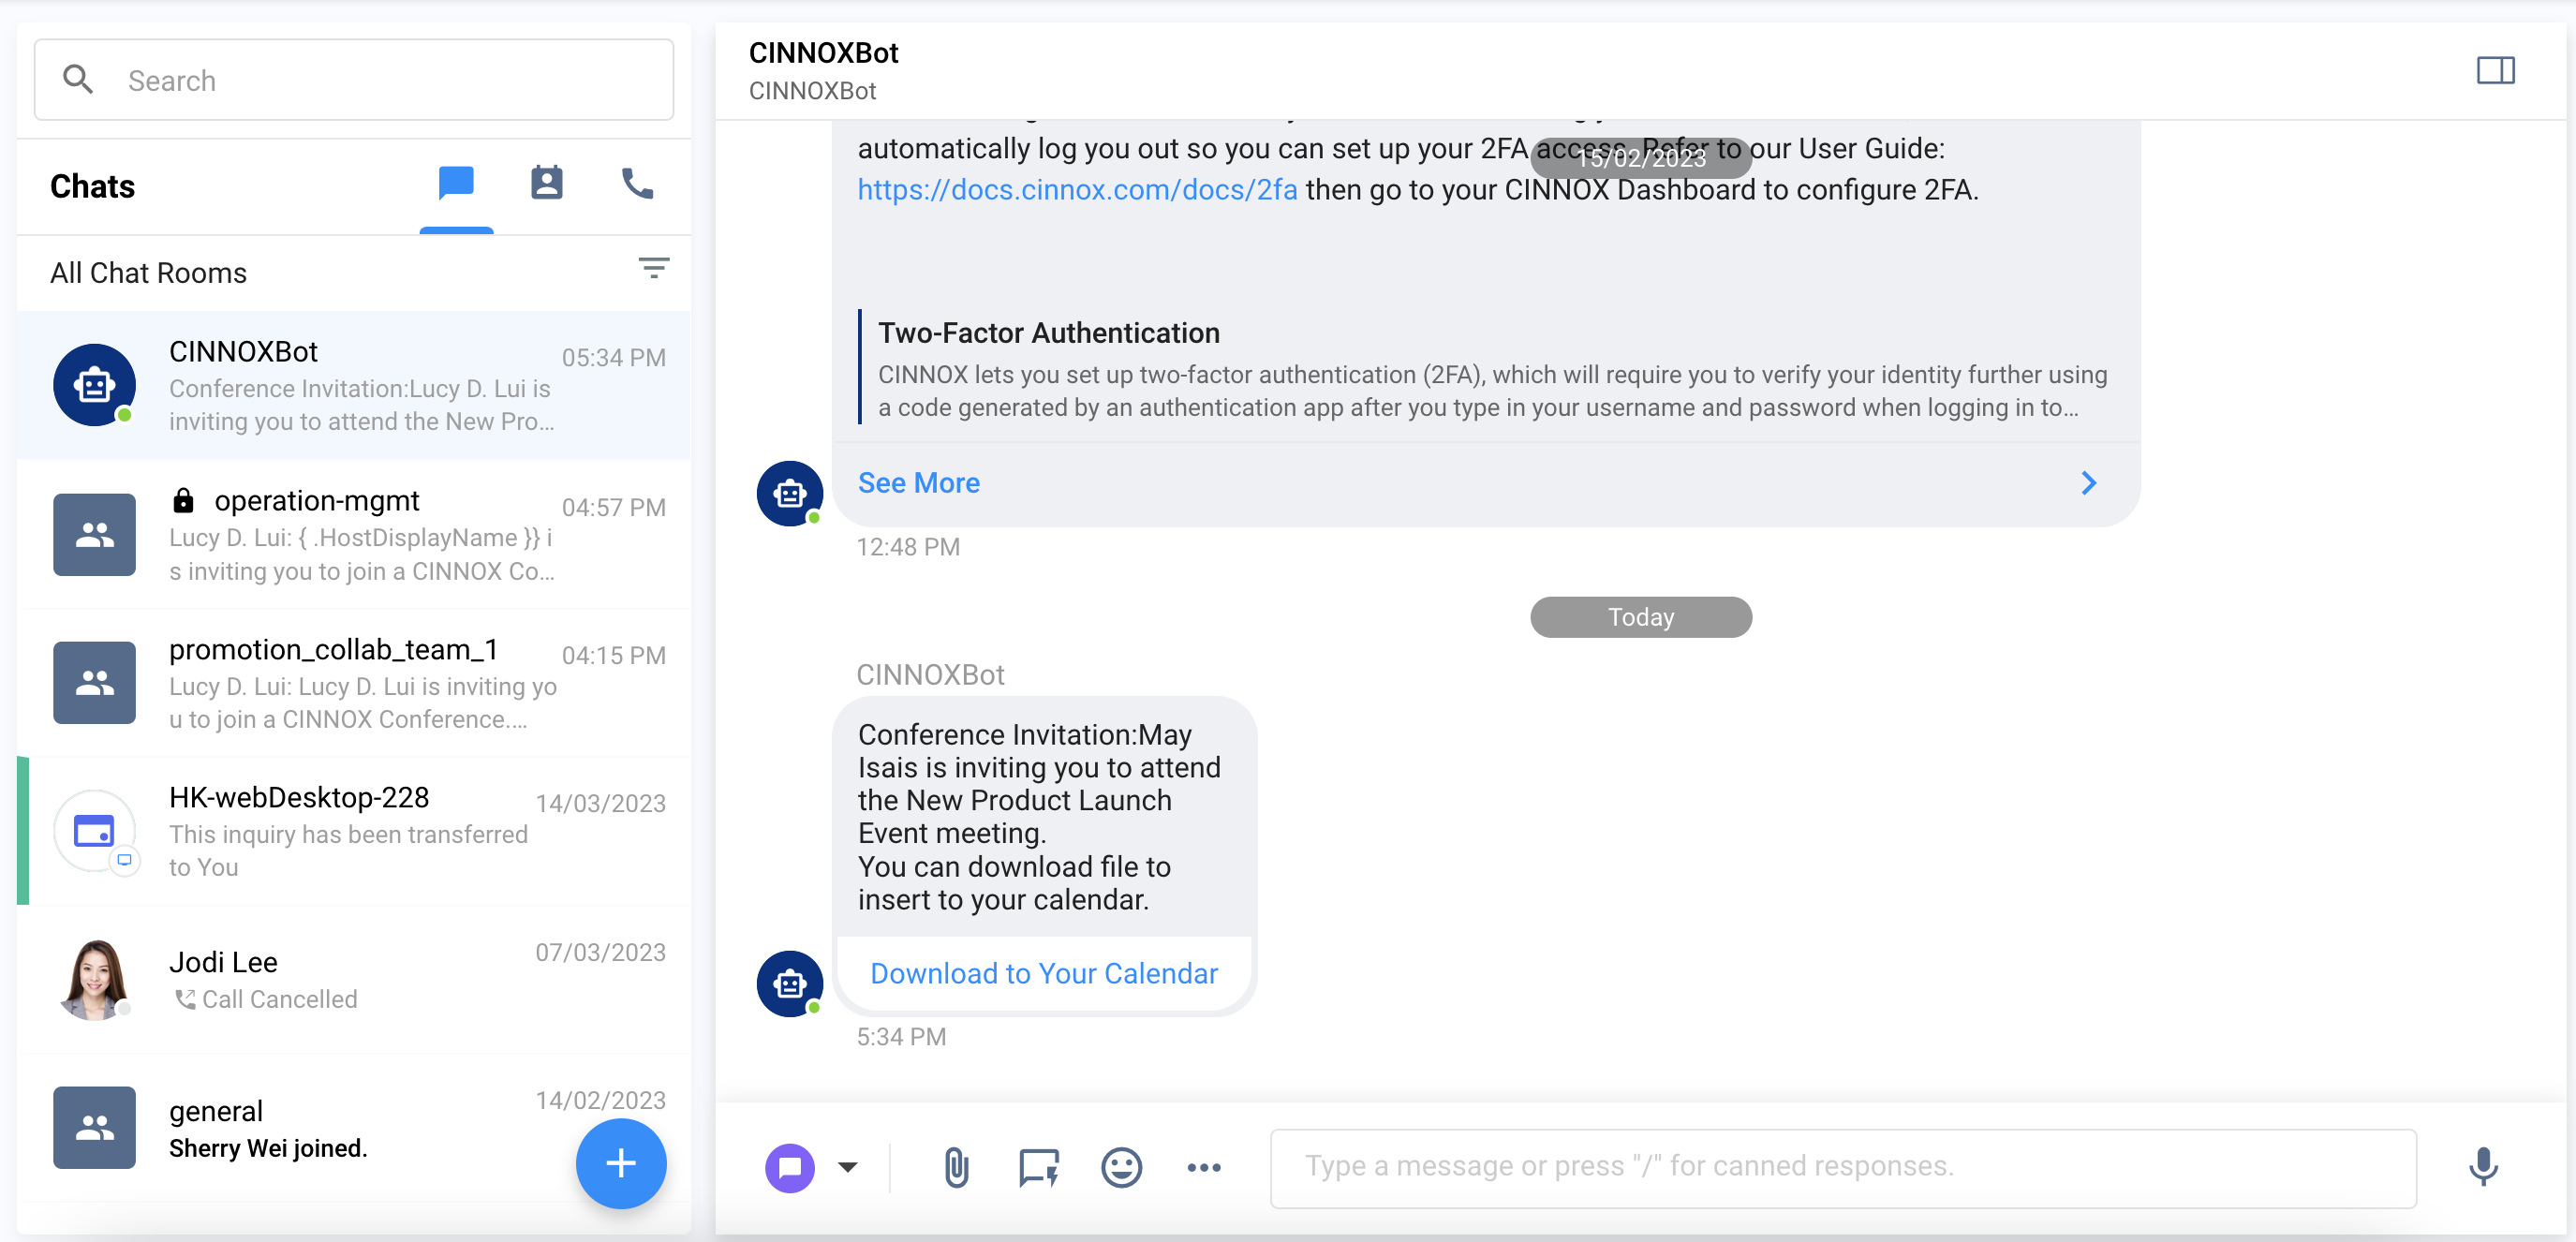Open the chat room filter icon

click(654, 268)
